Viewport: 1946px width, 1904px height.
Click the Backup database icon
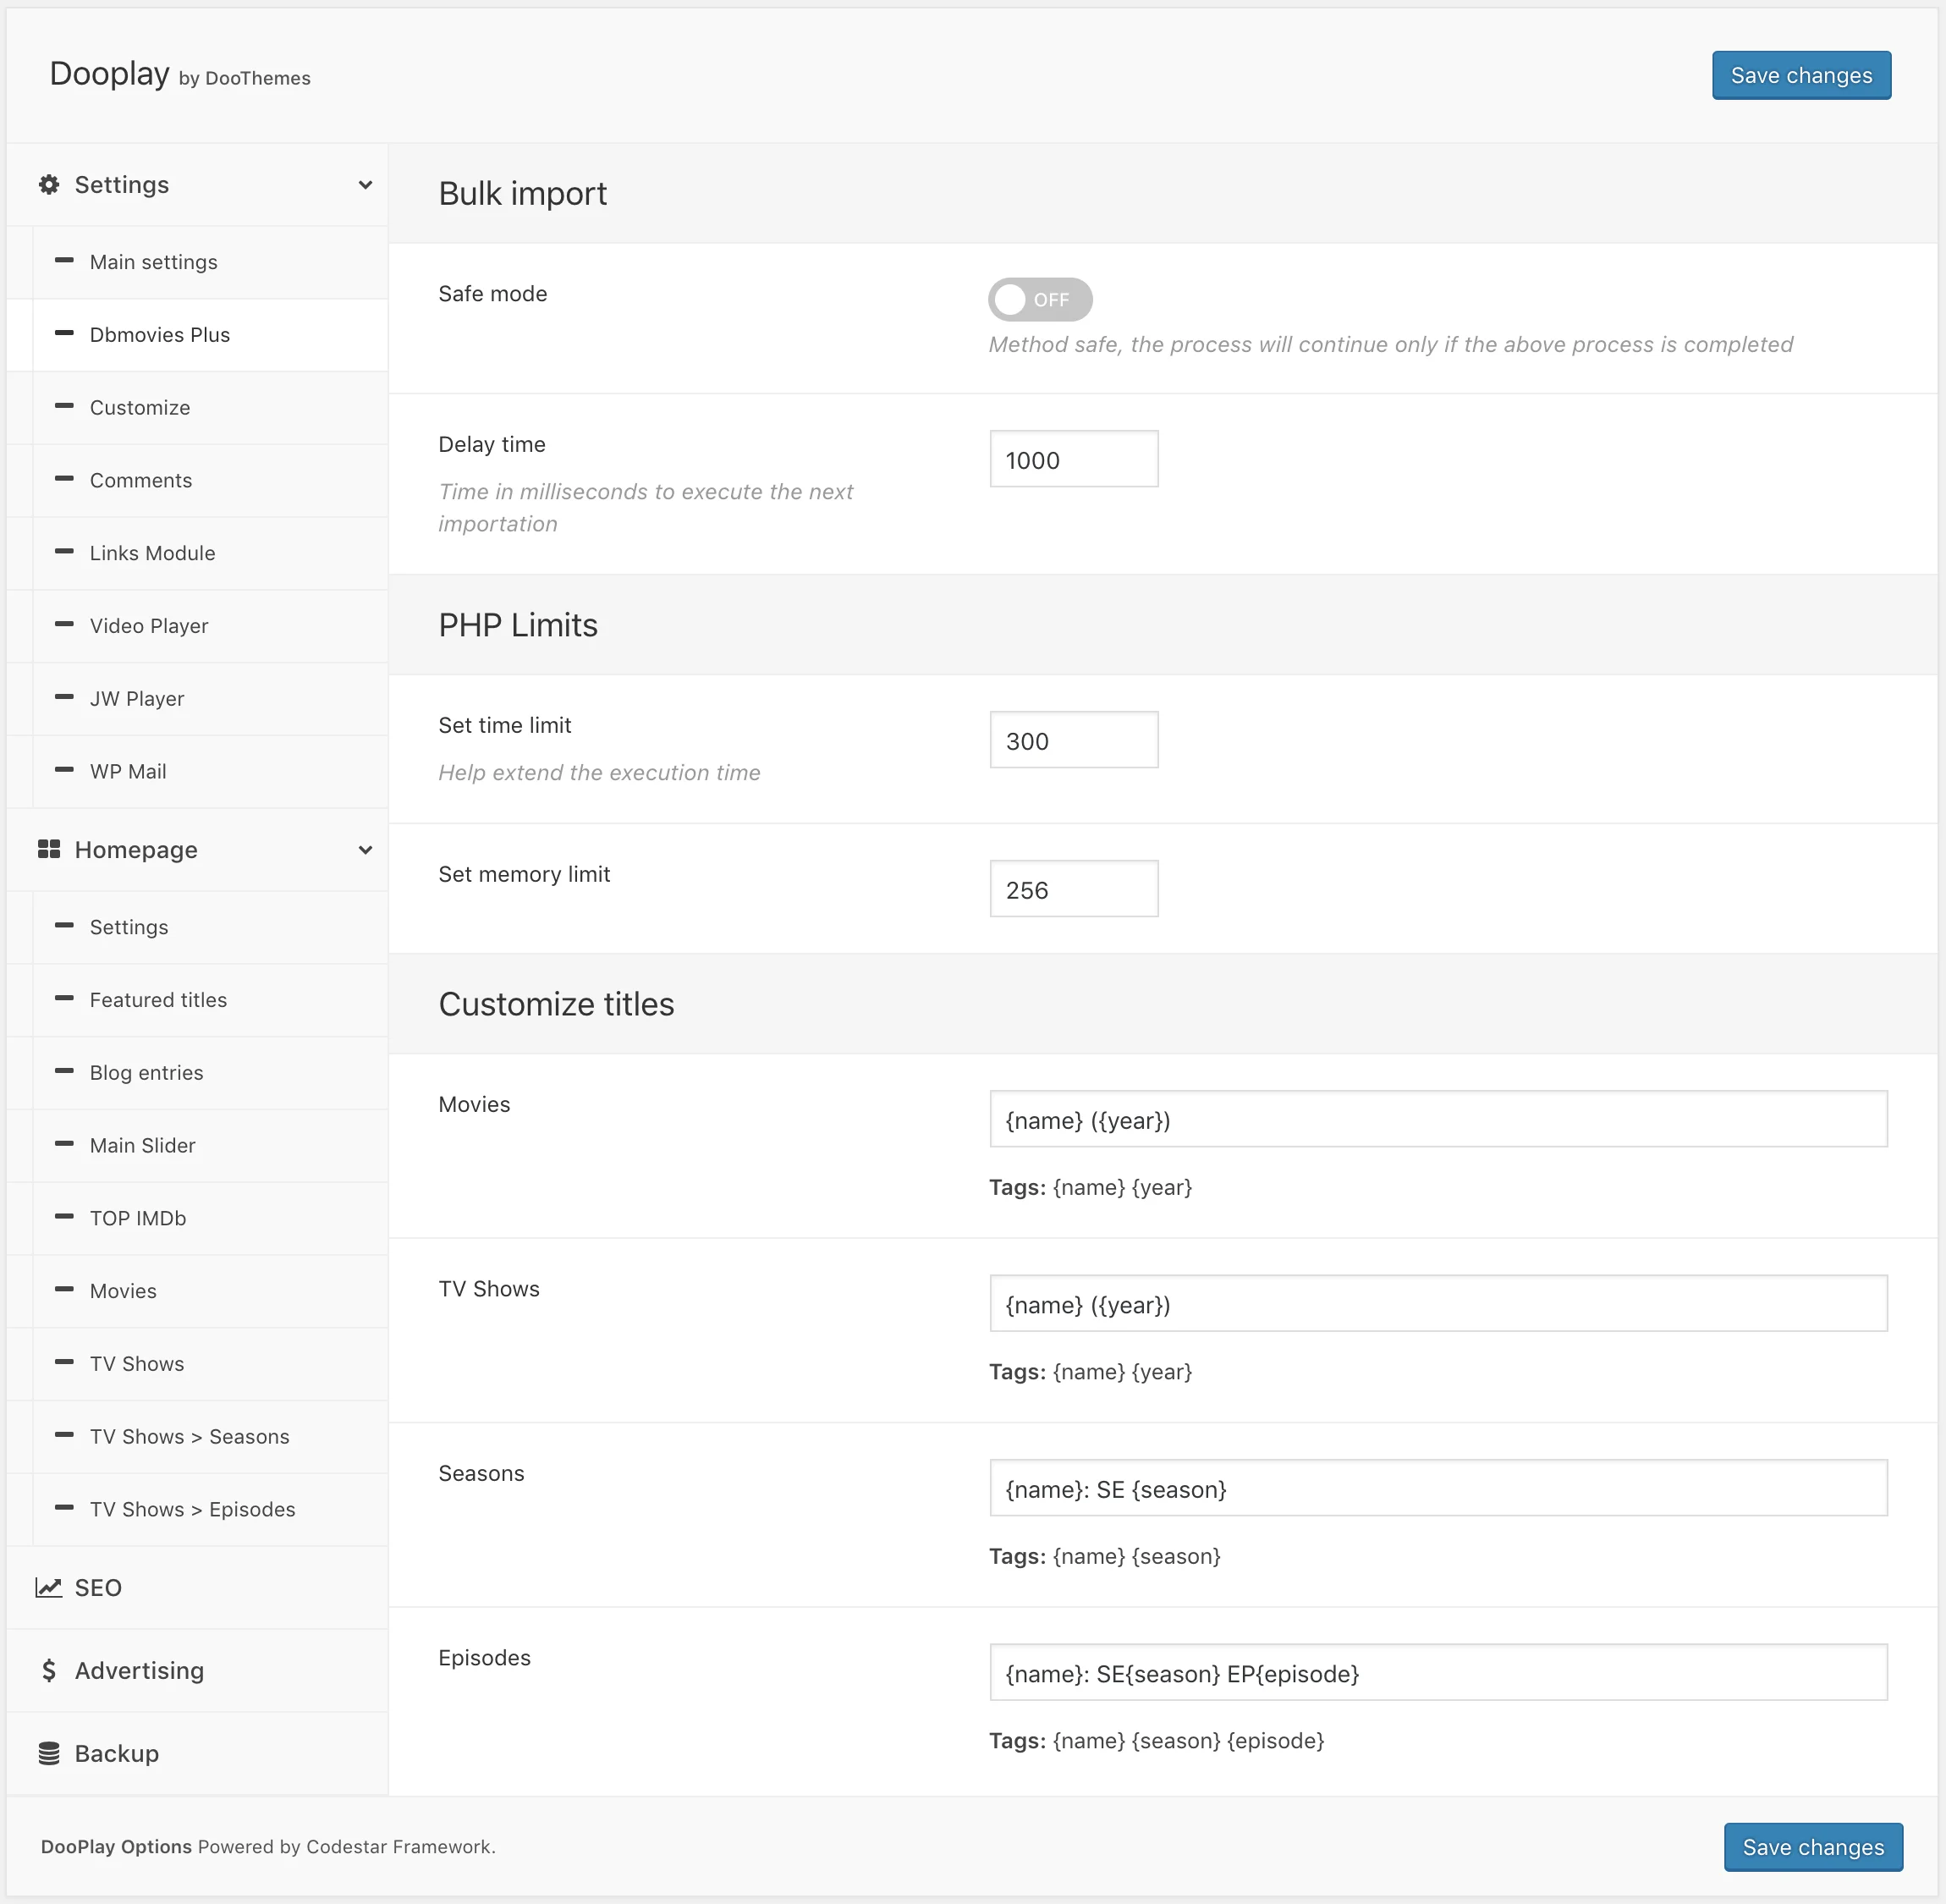pos(48,1753)
